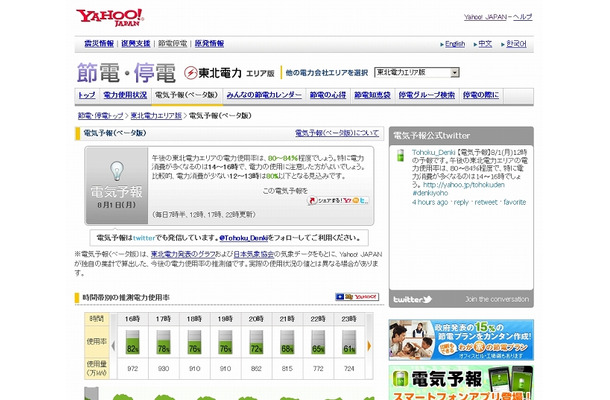Open the ヘルプ help link
This screenshot has height=400, width=610.
(522, 17)
